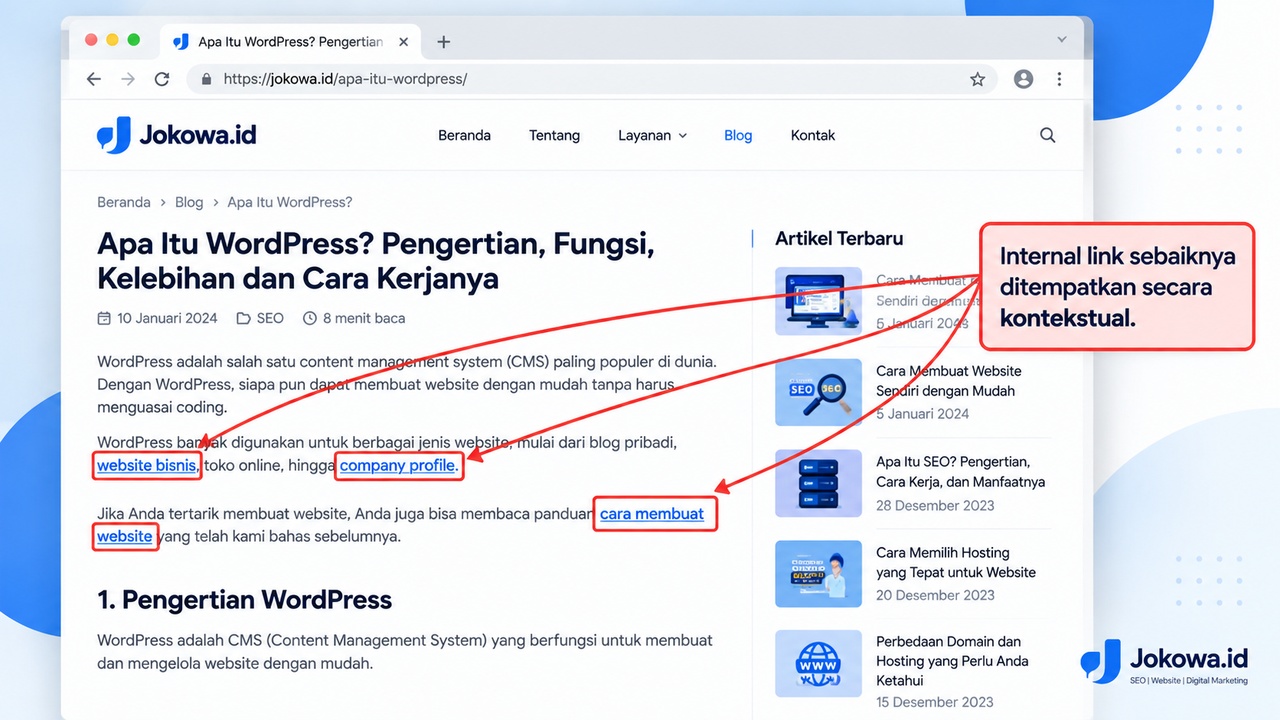
Task: Click the 1. Pengertian WordPress heading
Action: point(244,599)
